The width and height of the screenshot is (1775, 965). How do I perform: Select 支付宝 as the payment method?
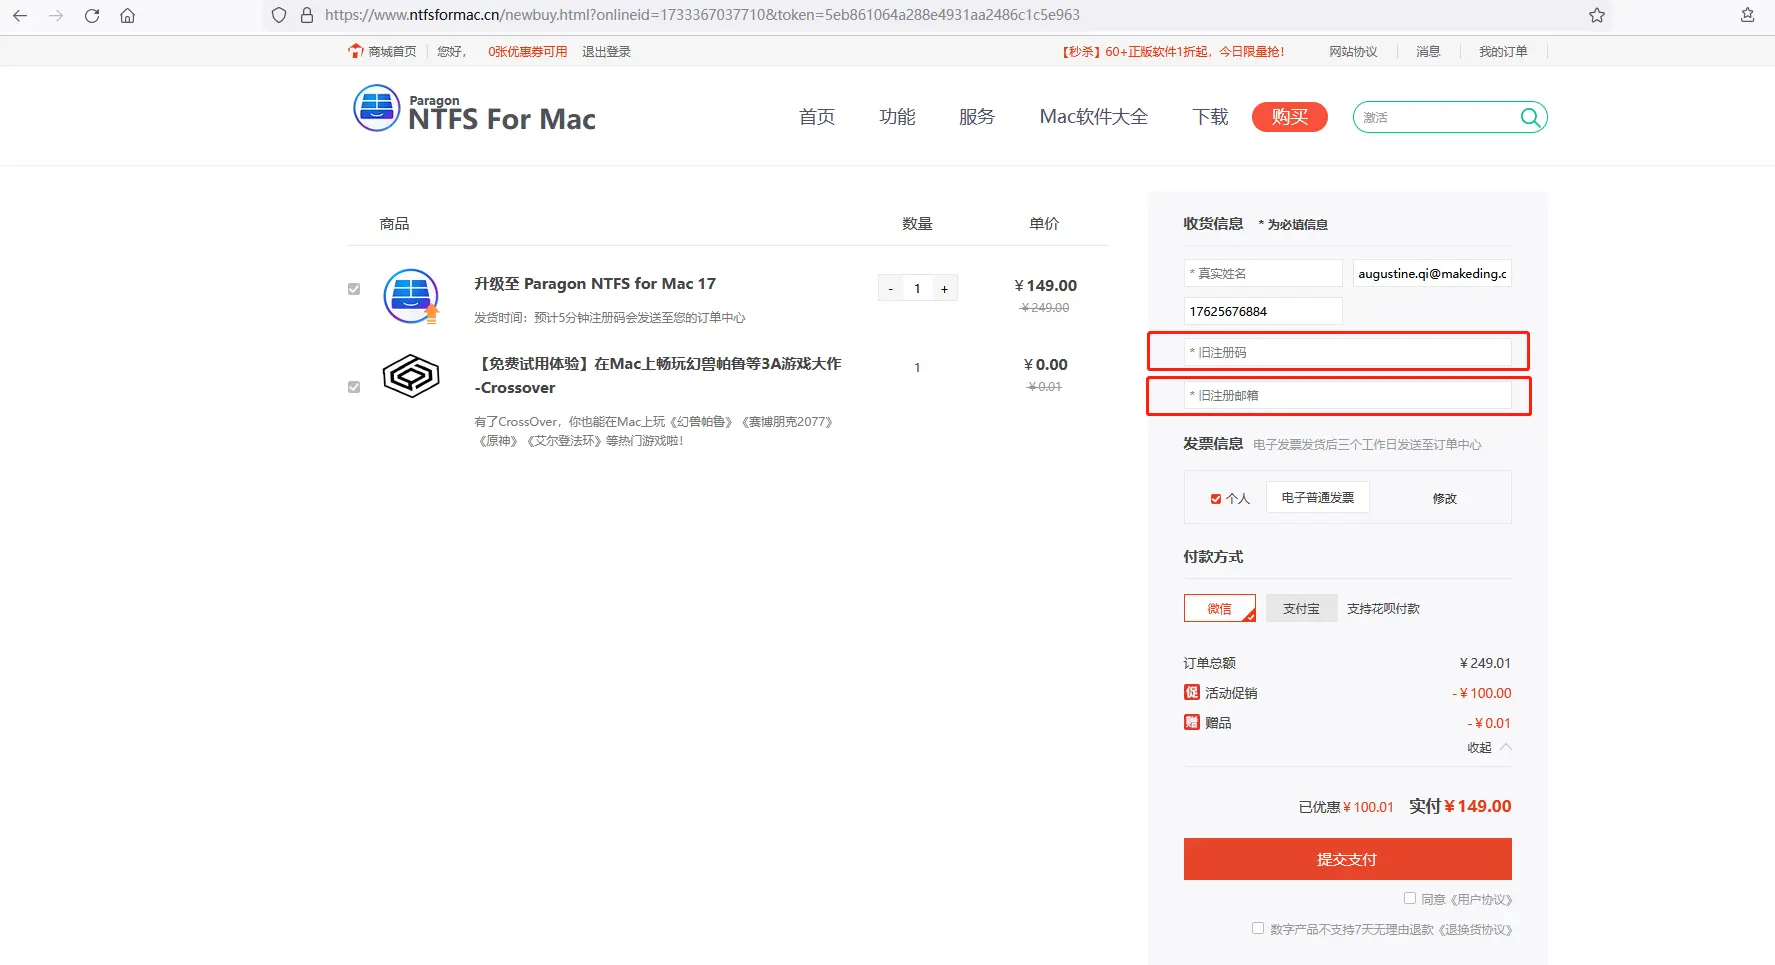(x=1302, y=608)
